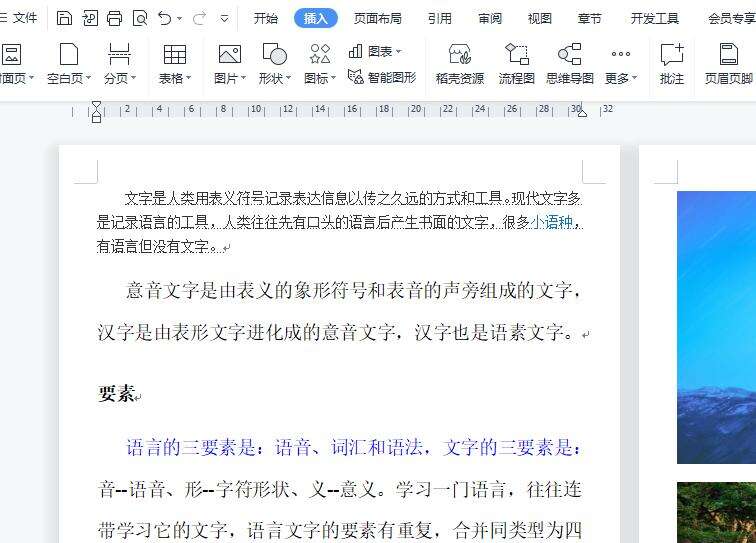The width and height of the screenshot is (756, 543).
Task: Click the line beginning 音--语音、形--字符形状
Action: (340, 490)
